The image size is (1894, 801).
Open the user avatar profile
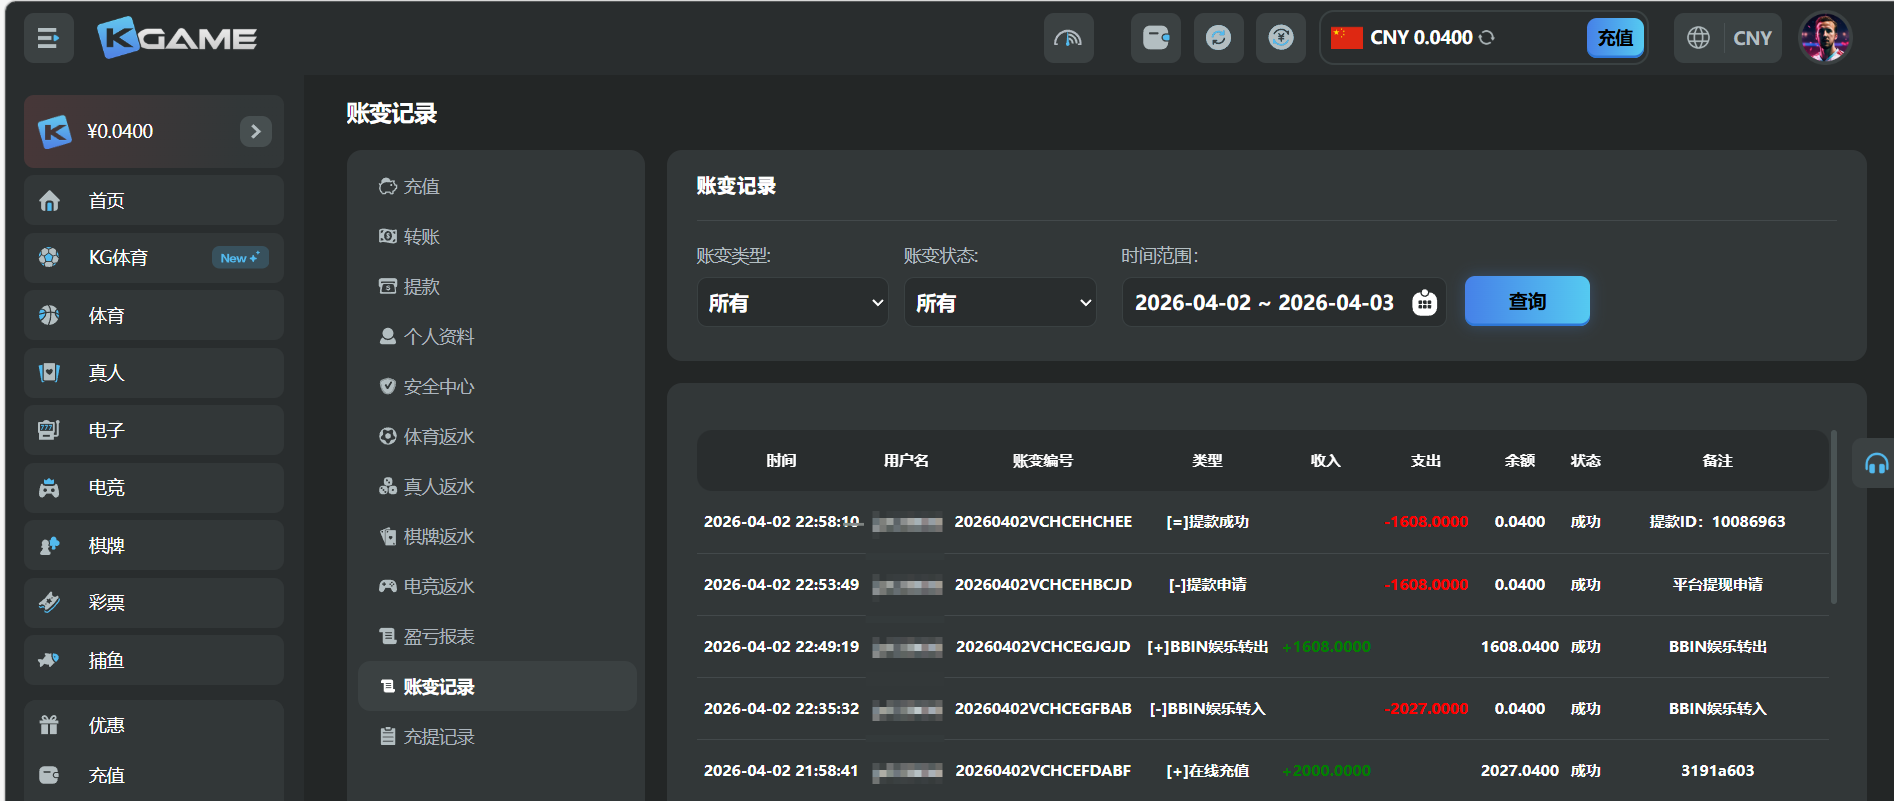pyautogui.click(x=1825, y=38)
